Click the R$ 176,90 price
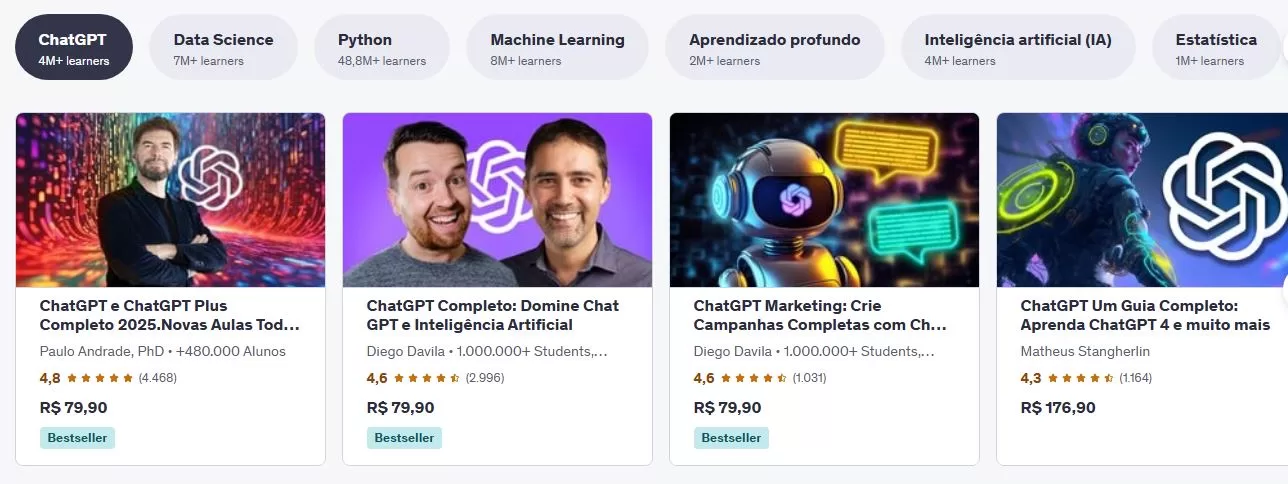The image size is (1288, 484). point(1058,408)
